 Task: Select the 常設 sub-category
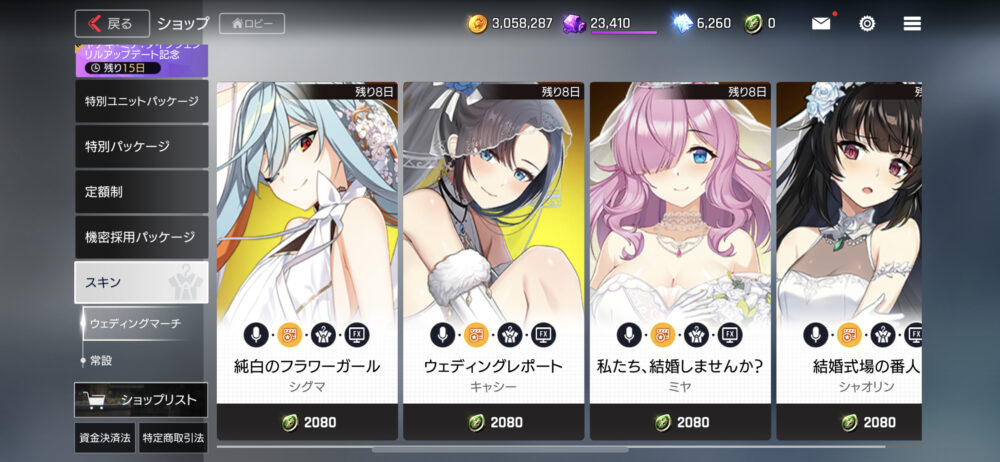[101, 361]
